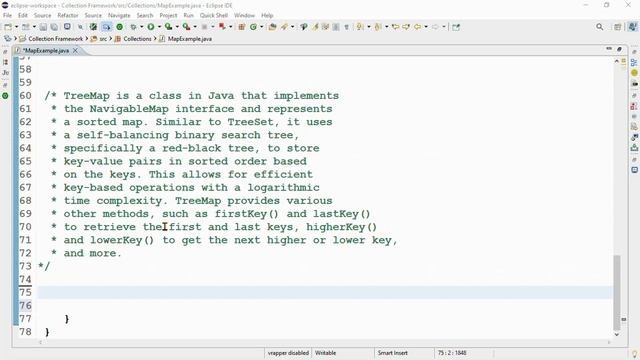Click the Pin Editor icon
The image size is (640, 360).
(x=456, y=27)
